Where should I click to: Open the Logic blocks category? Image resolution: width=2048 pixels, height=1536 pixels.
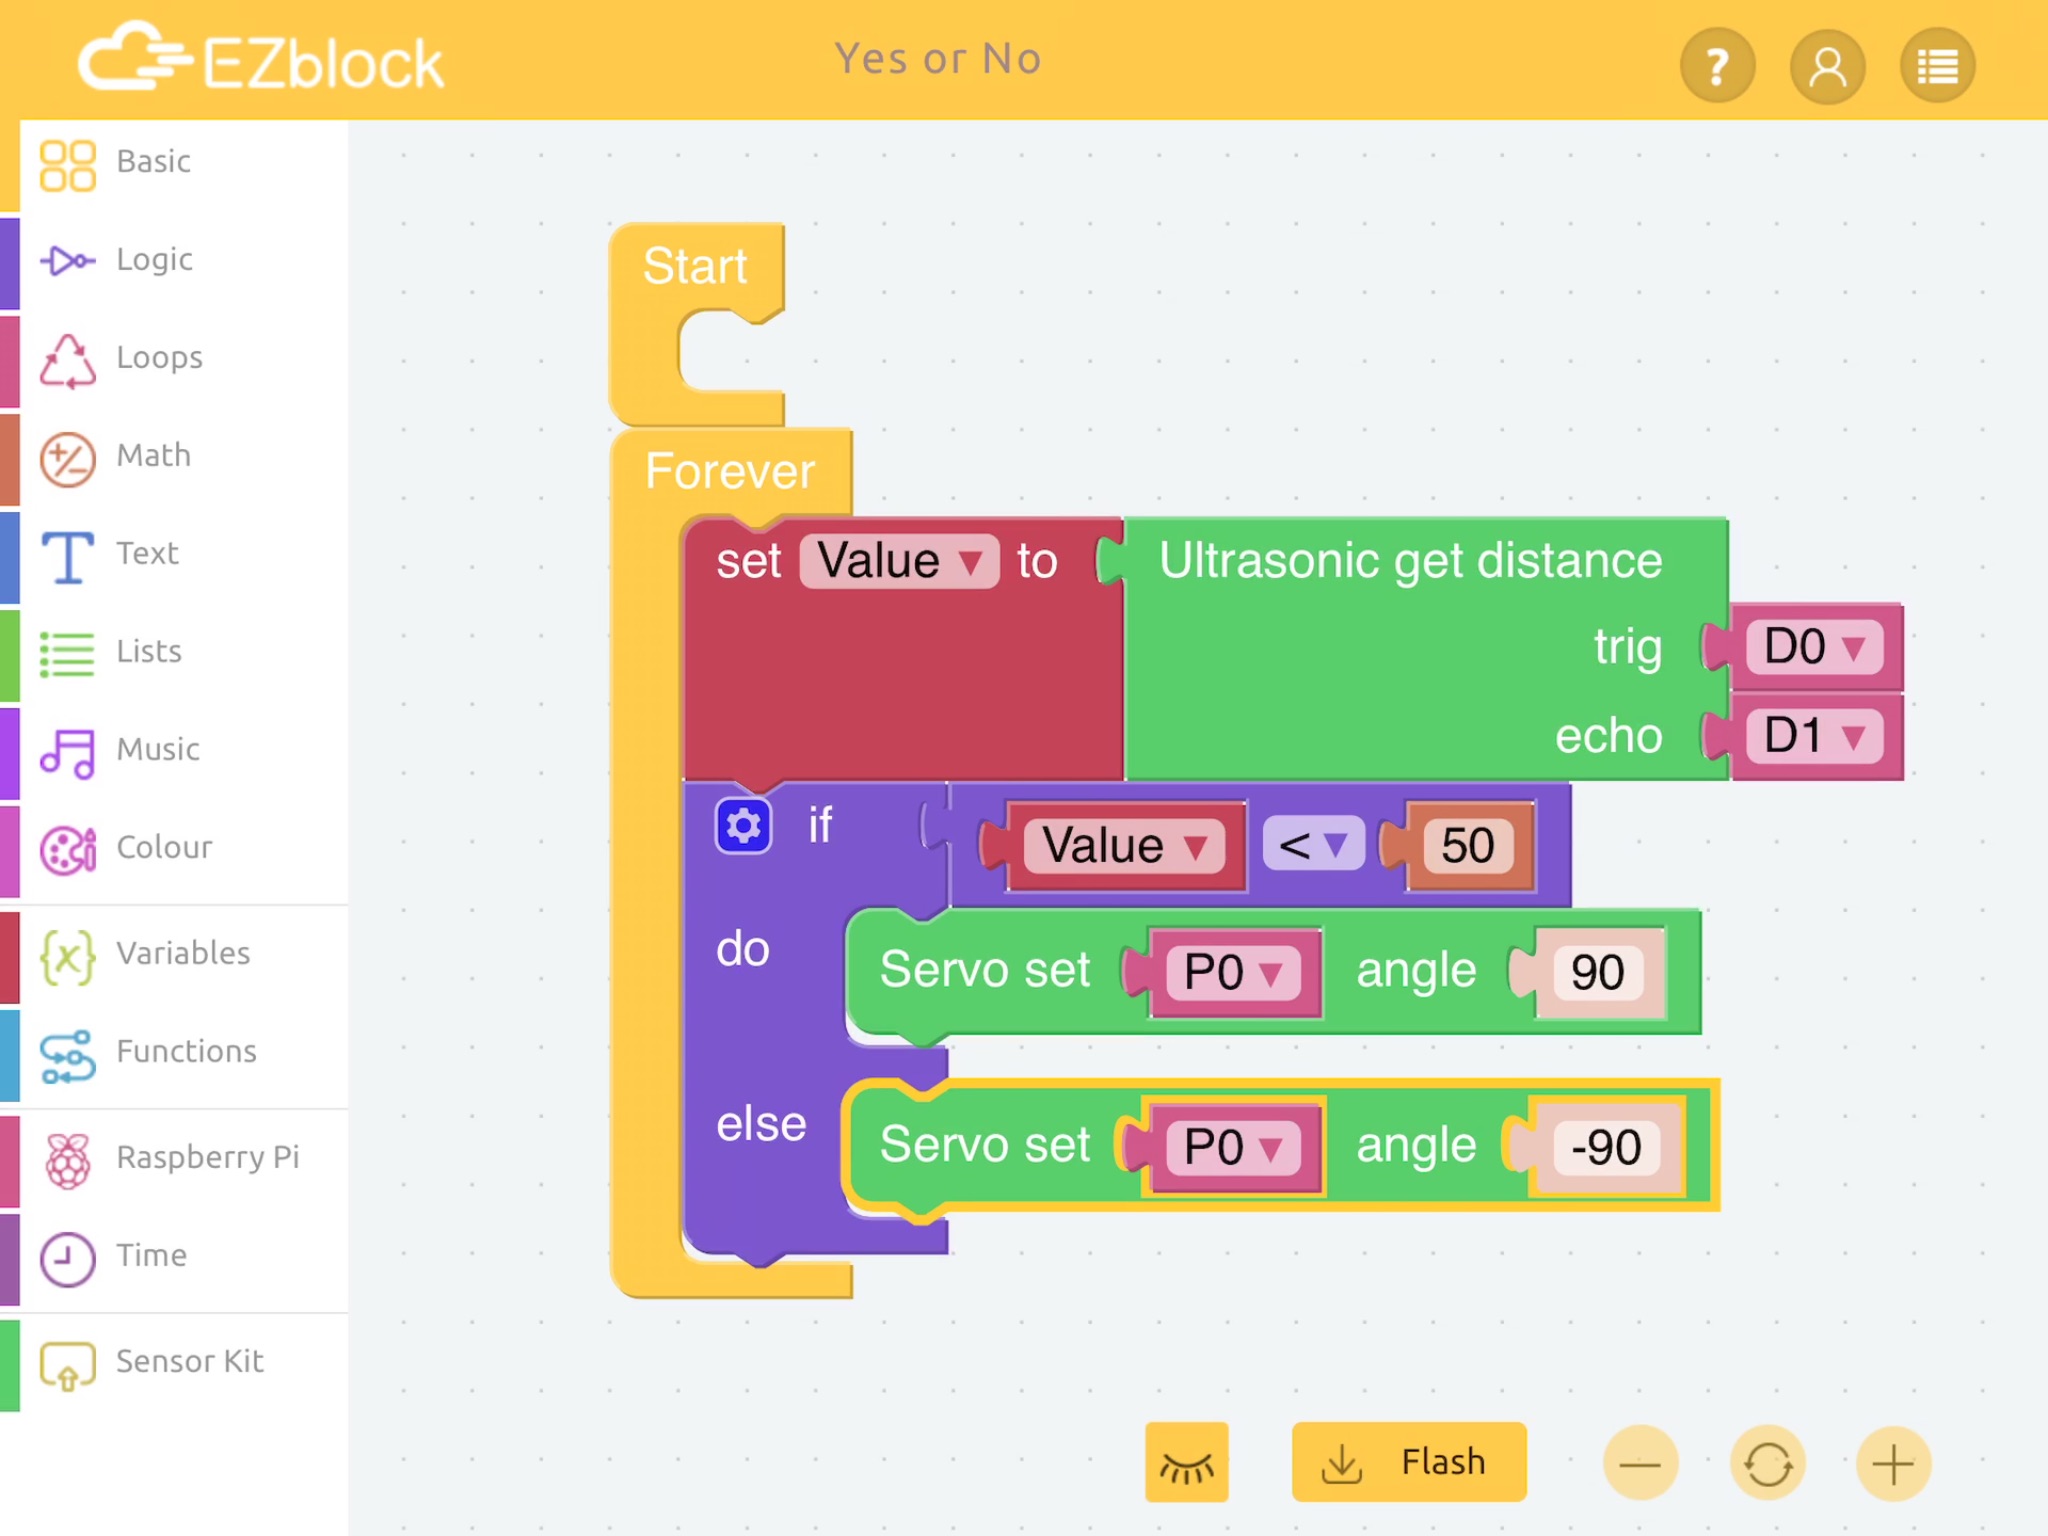coord(155,260)
